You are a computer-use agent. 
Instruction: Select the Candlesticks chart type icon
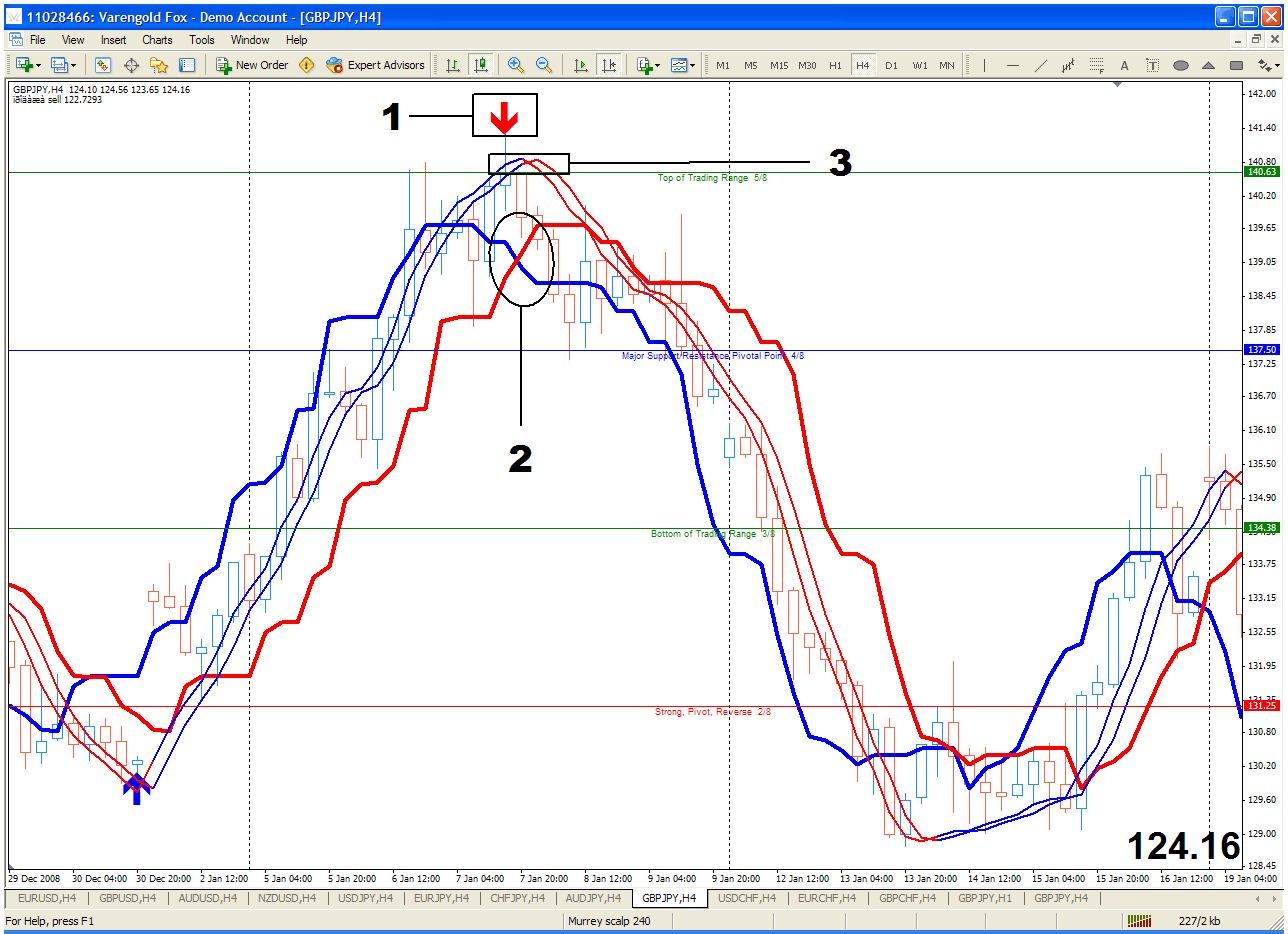[481, 65]
